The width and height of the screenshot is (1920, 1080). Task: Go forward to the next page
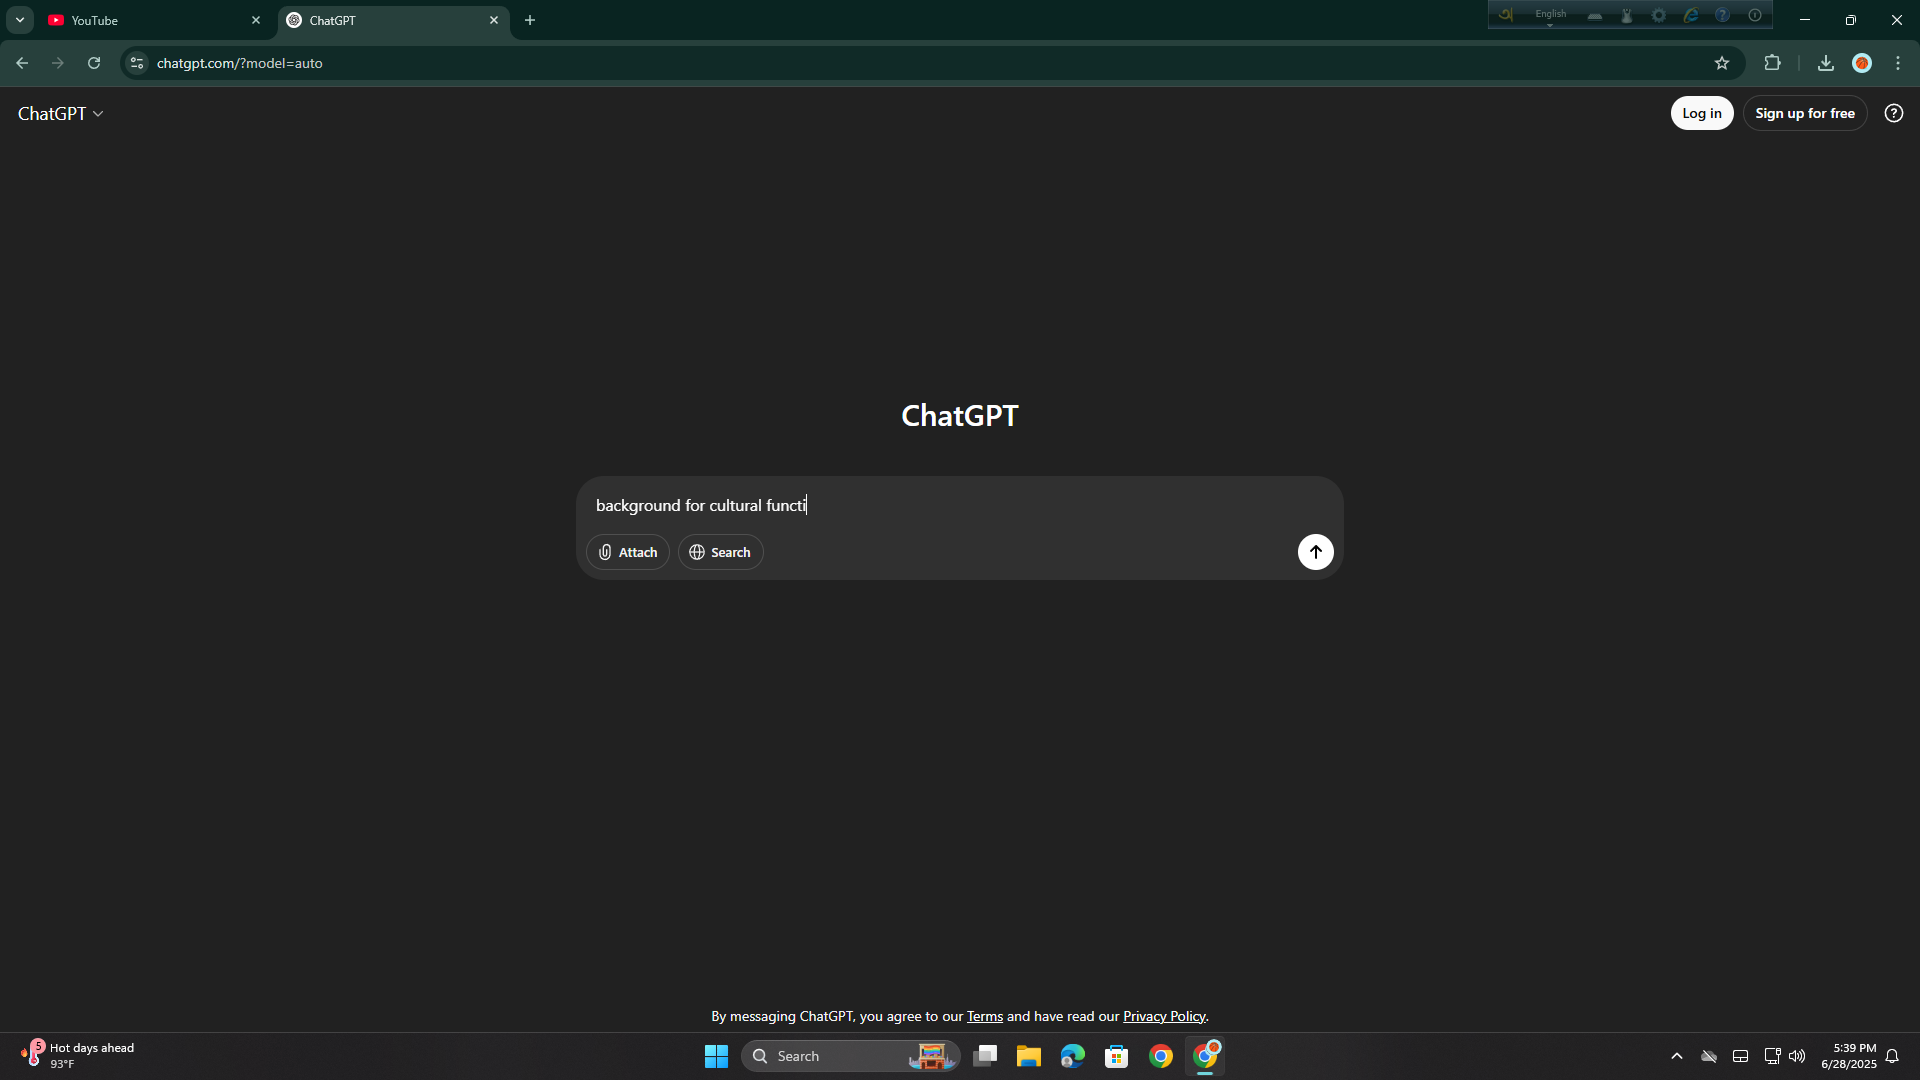pyautogui.click(x=58, y=63)
